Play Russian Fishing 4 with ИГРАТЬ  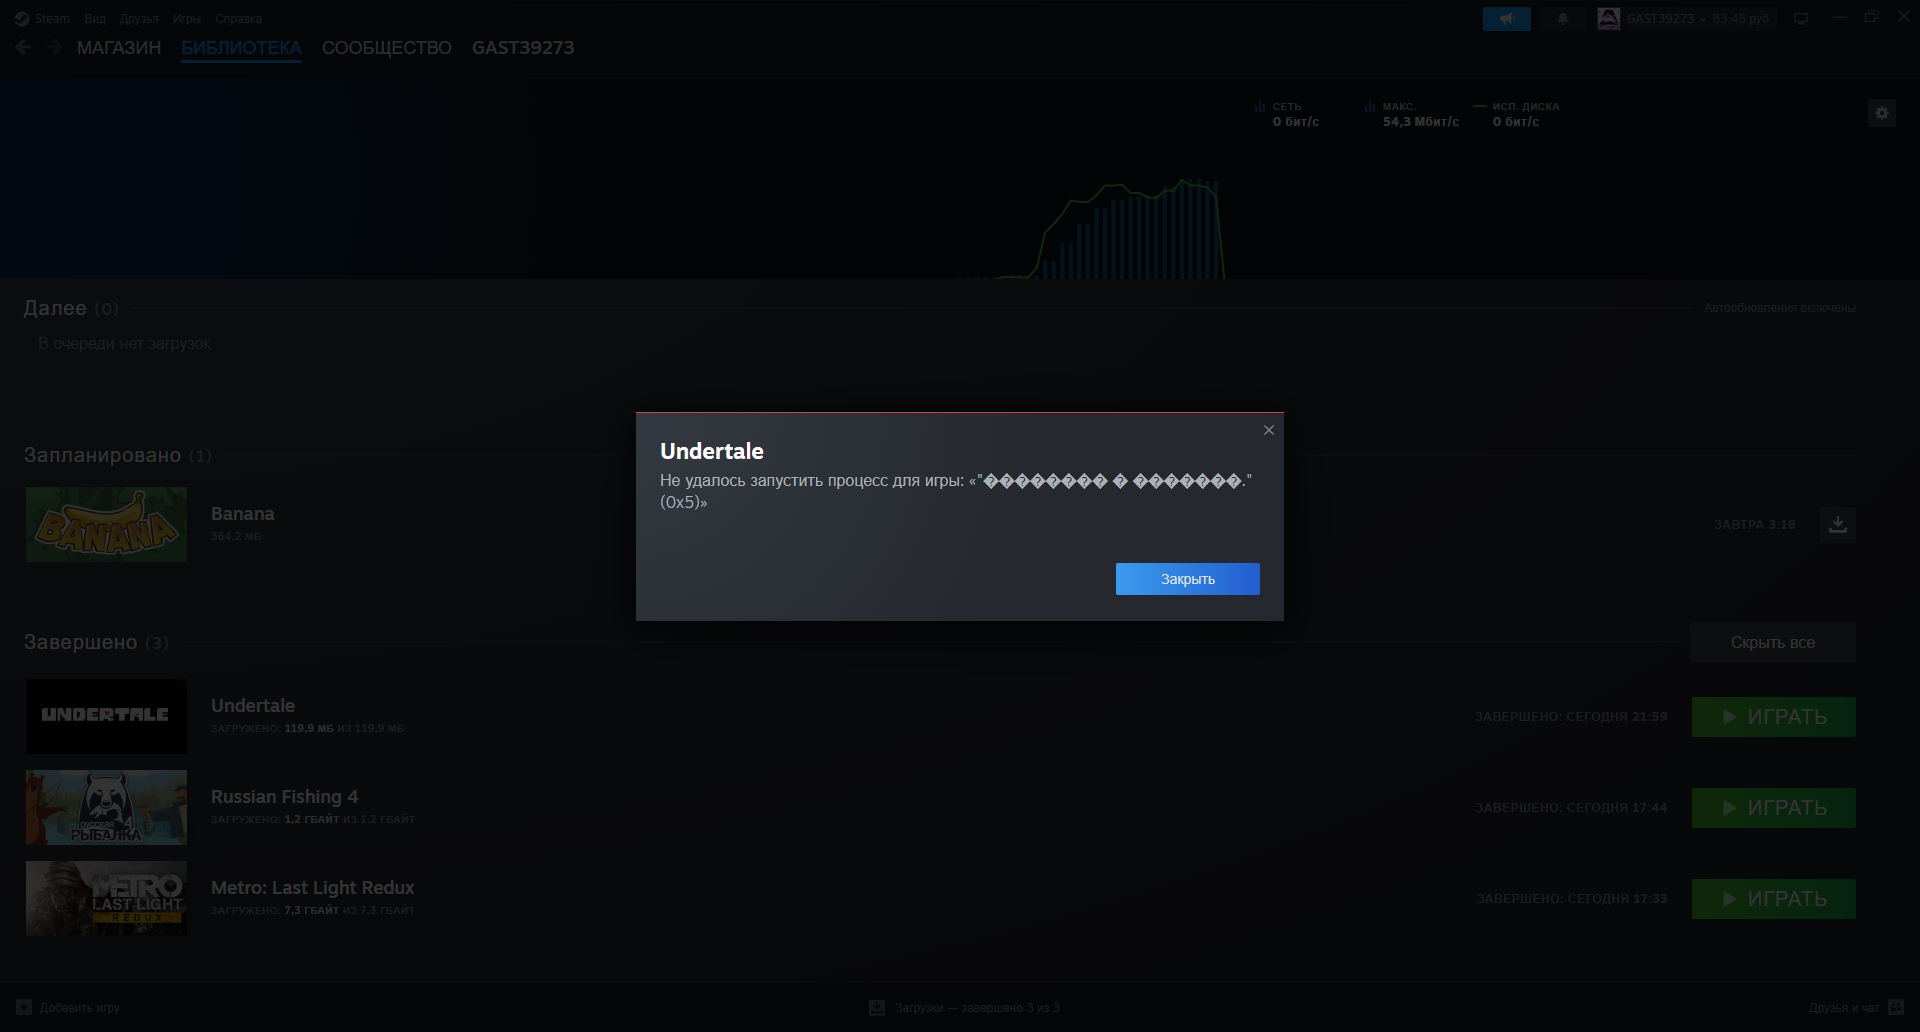(x=1774, y=808)
